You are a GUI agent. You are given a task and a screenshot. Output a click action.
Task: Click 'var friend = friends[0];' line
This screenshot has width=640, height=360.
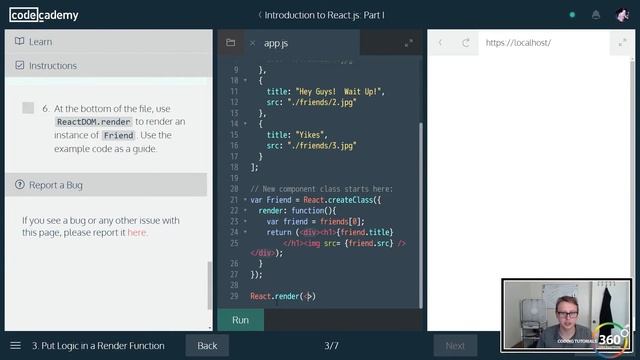coord(316,221)
